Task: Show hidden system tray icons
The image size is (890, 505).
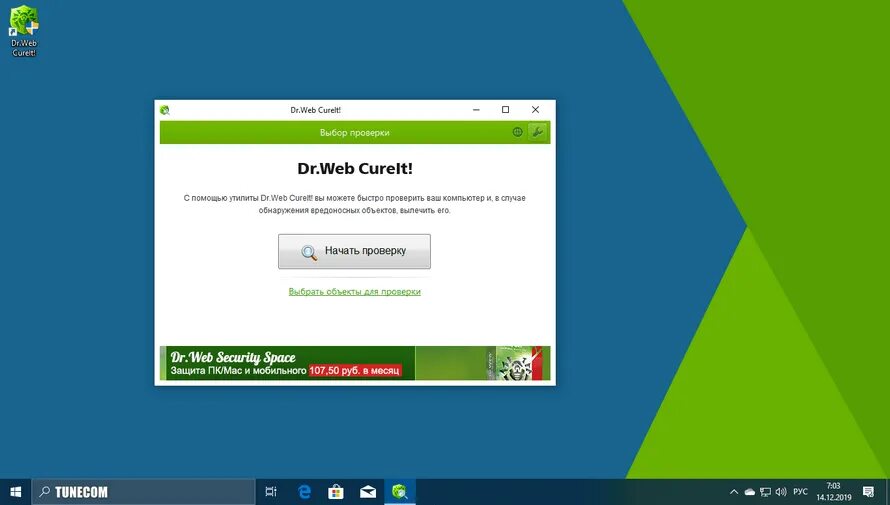Action: 733,492
